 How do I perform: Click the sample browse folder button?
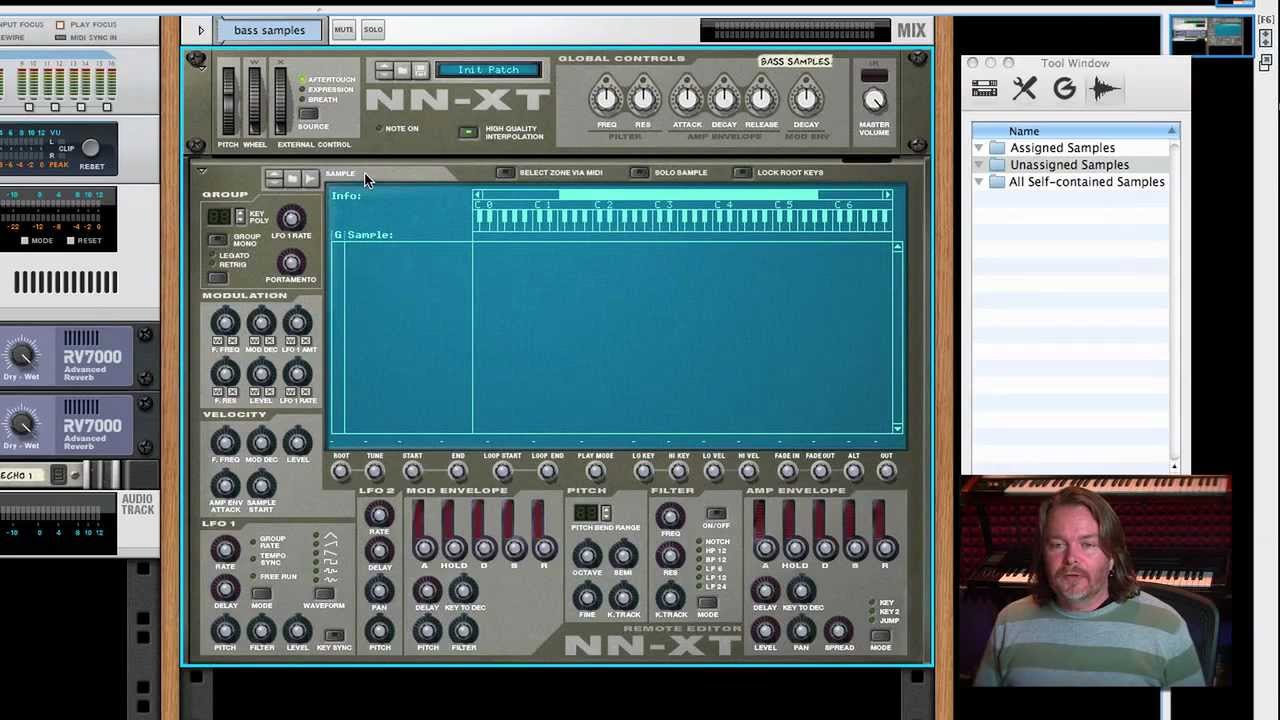click(291, 178)
